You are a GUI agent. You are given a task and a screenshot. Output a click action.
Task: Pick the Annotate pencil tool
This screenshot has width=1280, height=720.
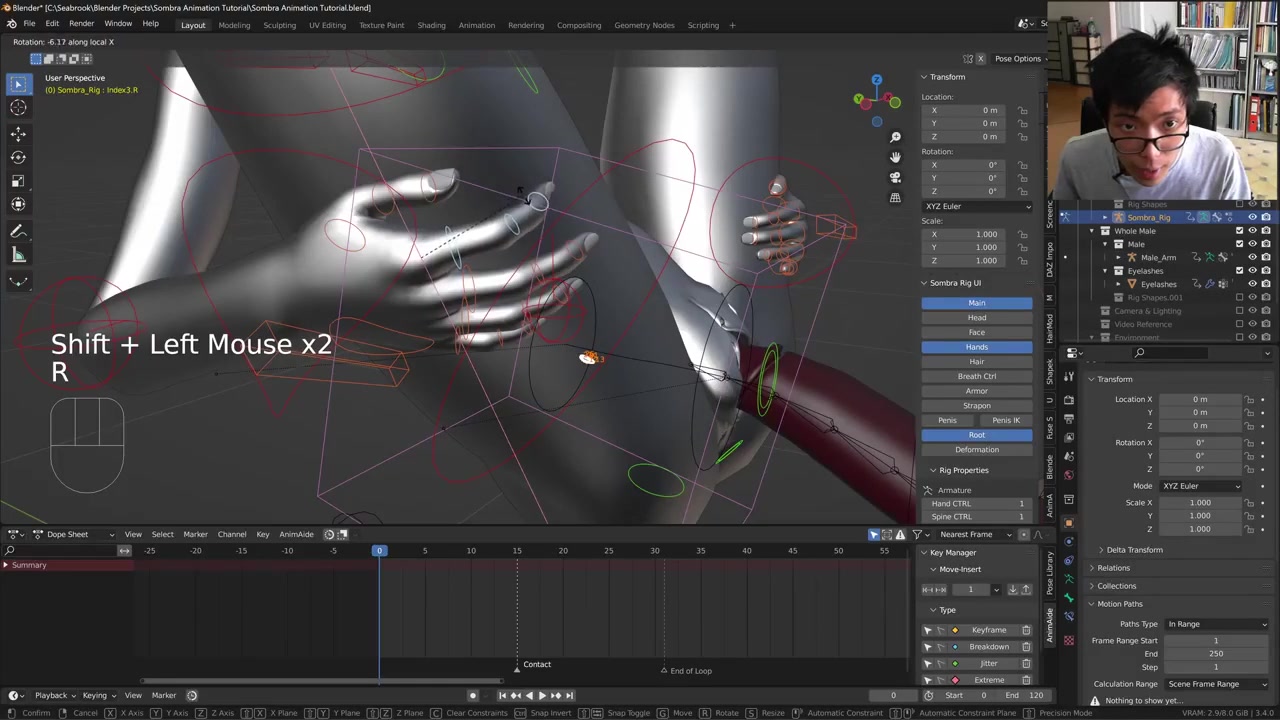click(18, 231)
